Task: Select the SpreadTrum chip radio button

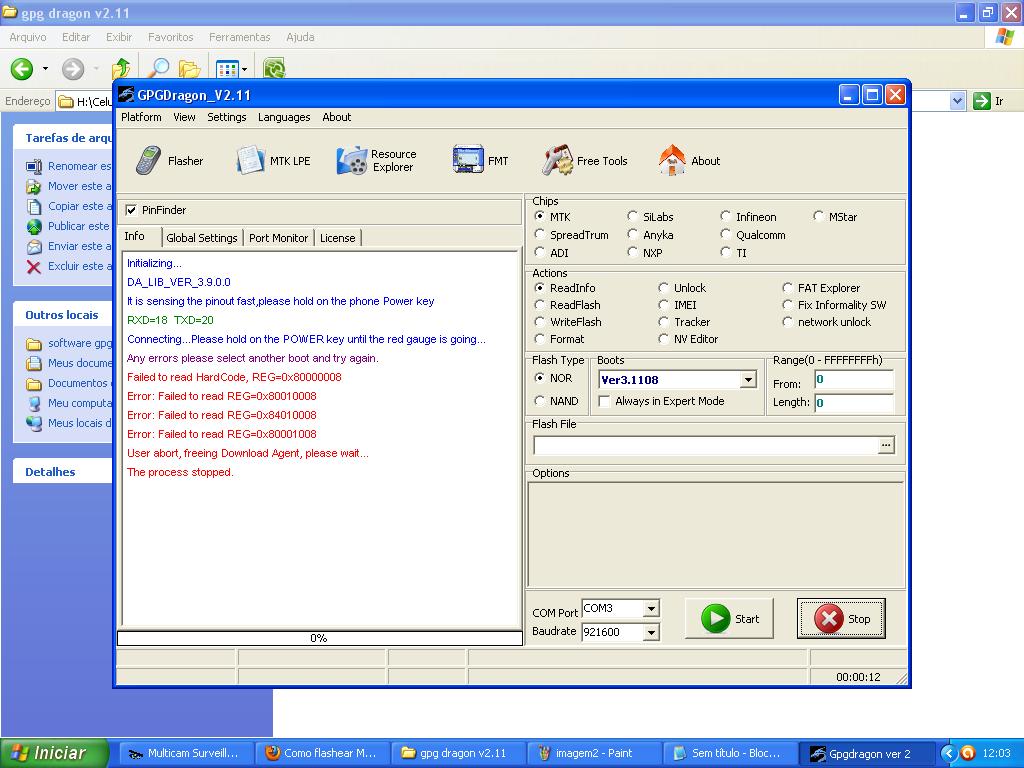Action: click(x=539, y=234)
